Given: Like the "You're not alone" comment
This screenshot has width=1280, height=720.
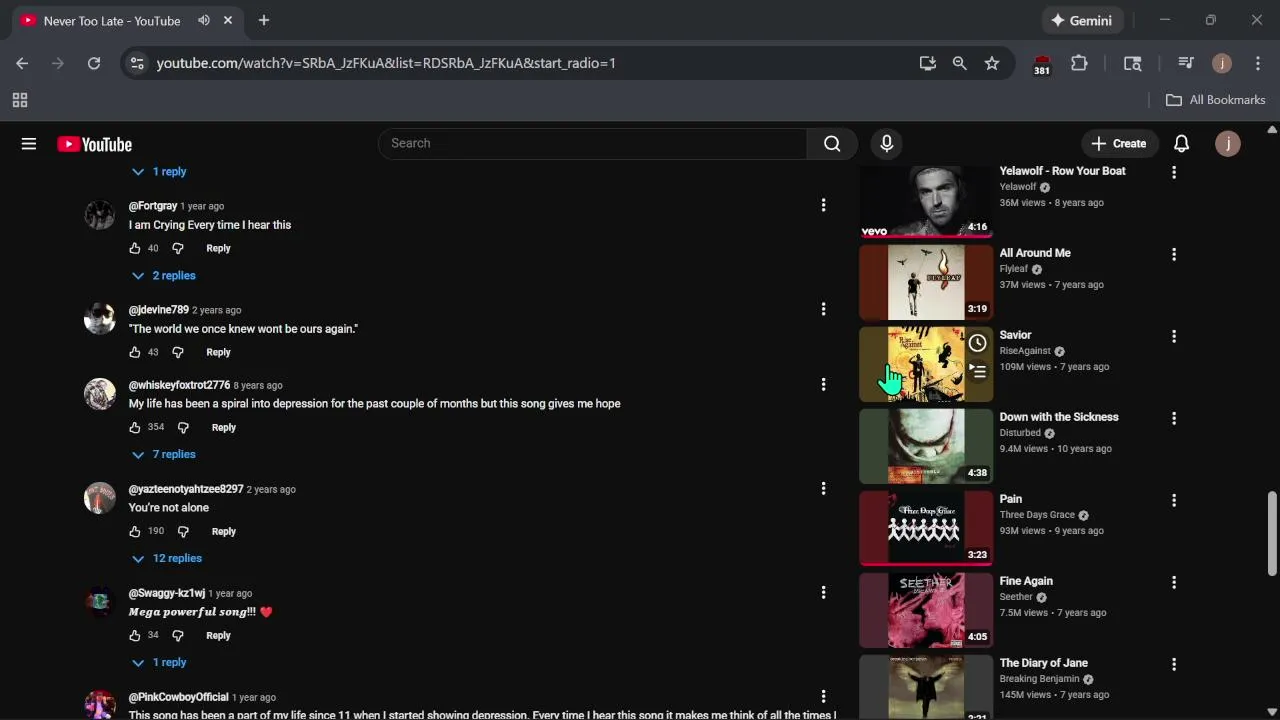Looking at the screenshot, I should click(x=135, y=531).
